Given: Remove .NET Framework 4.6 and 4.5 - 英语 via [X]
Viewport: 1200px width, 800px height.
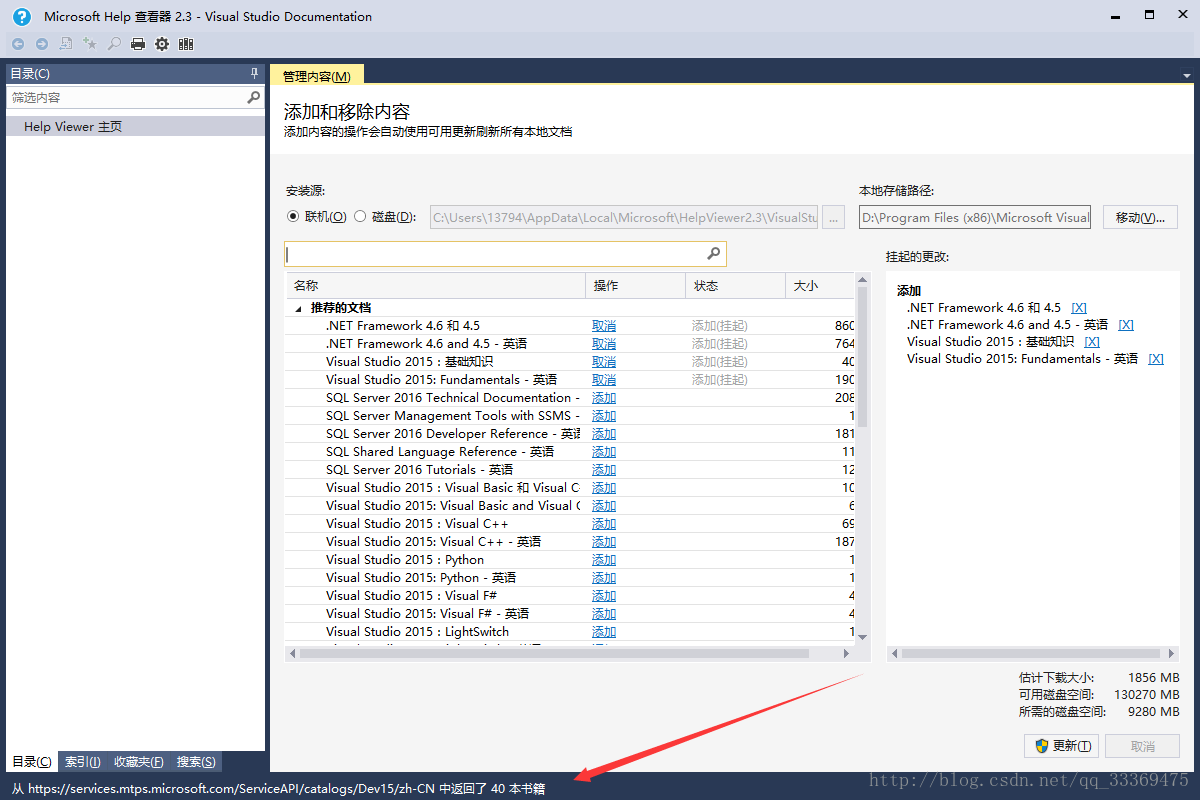Looking at the screenshot, I should 1126,325.
